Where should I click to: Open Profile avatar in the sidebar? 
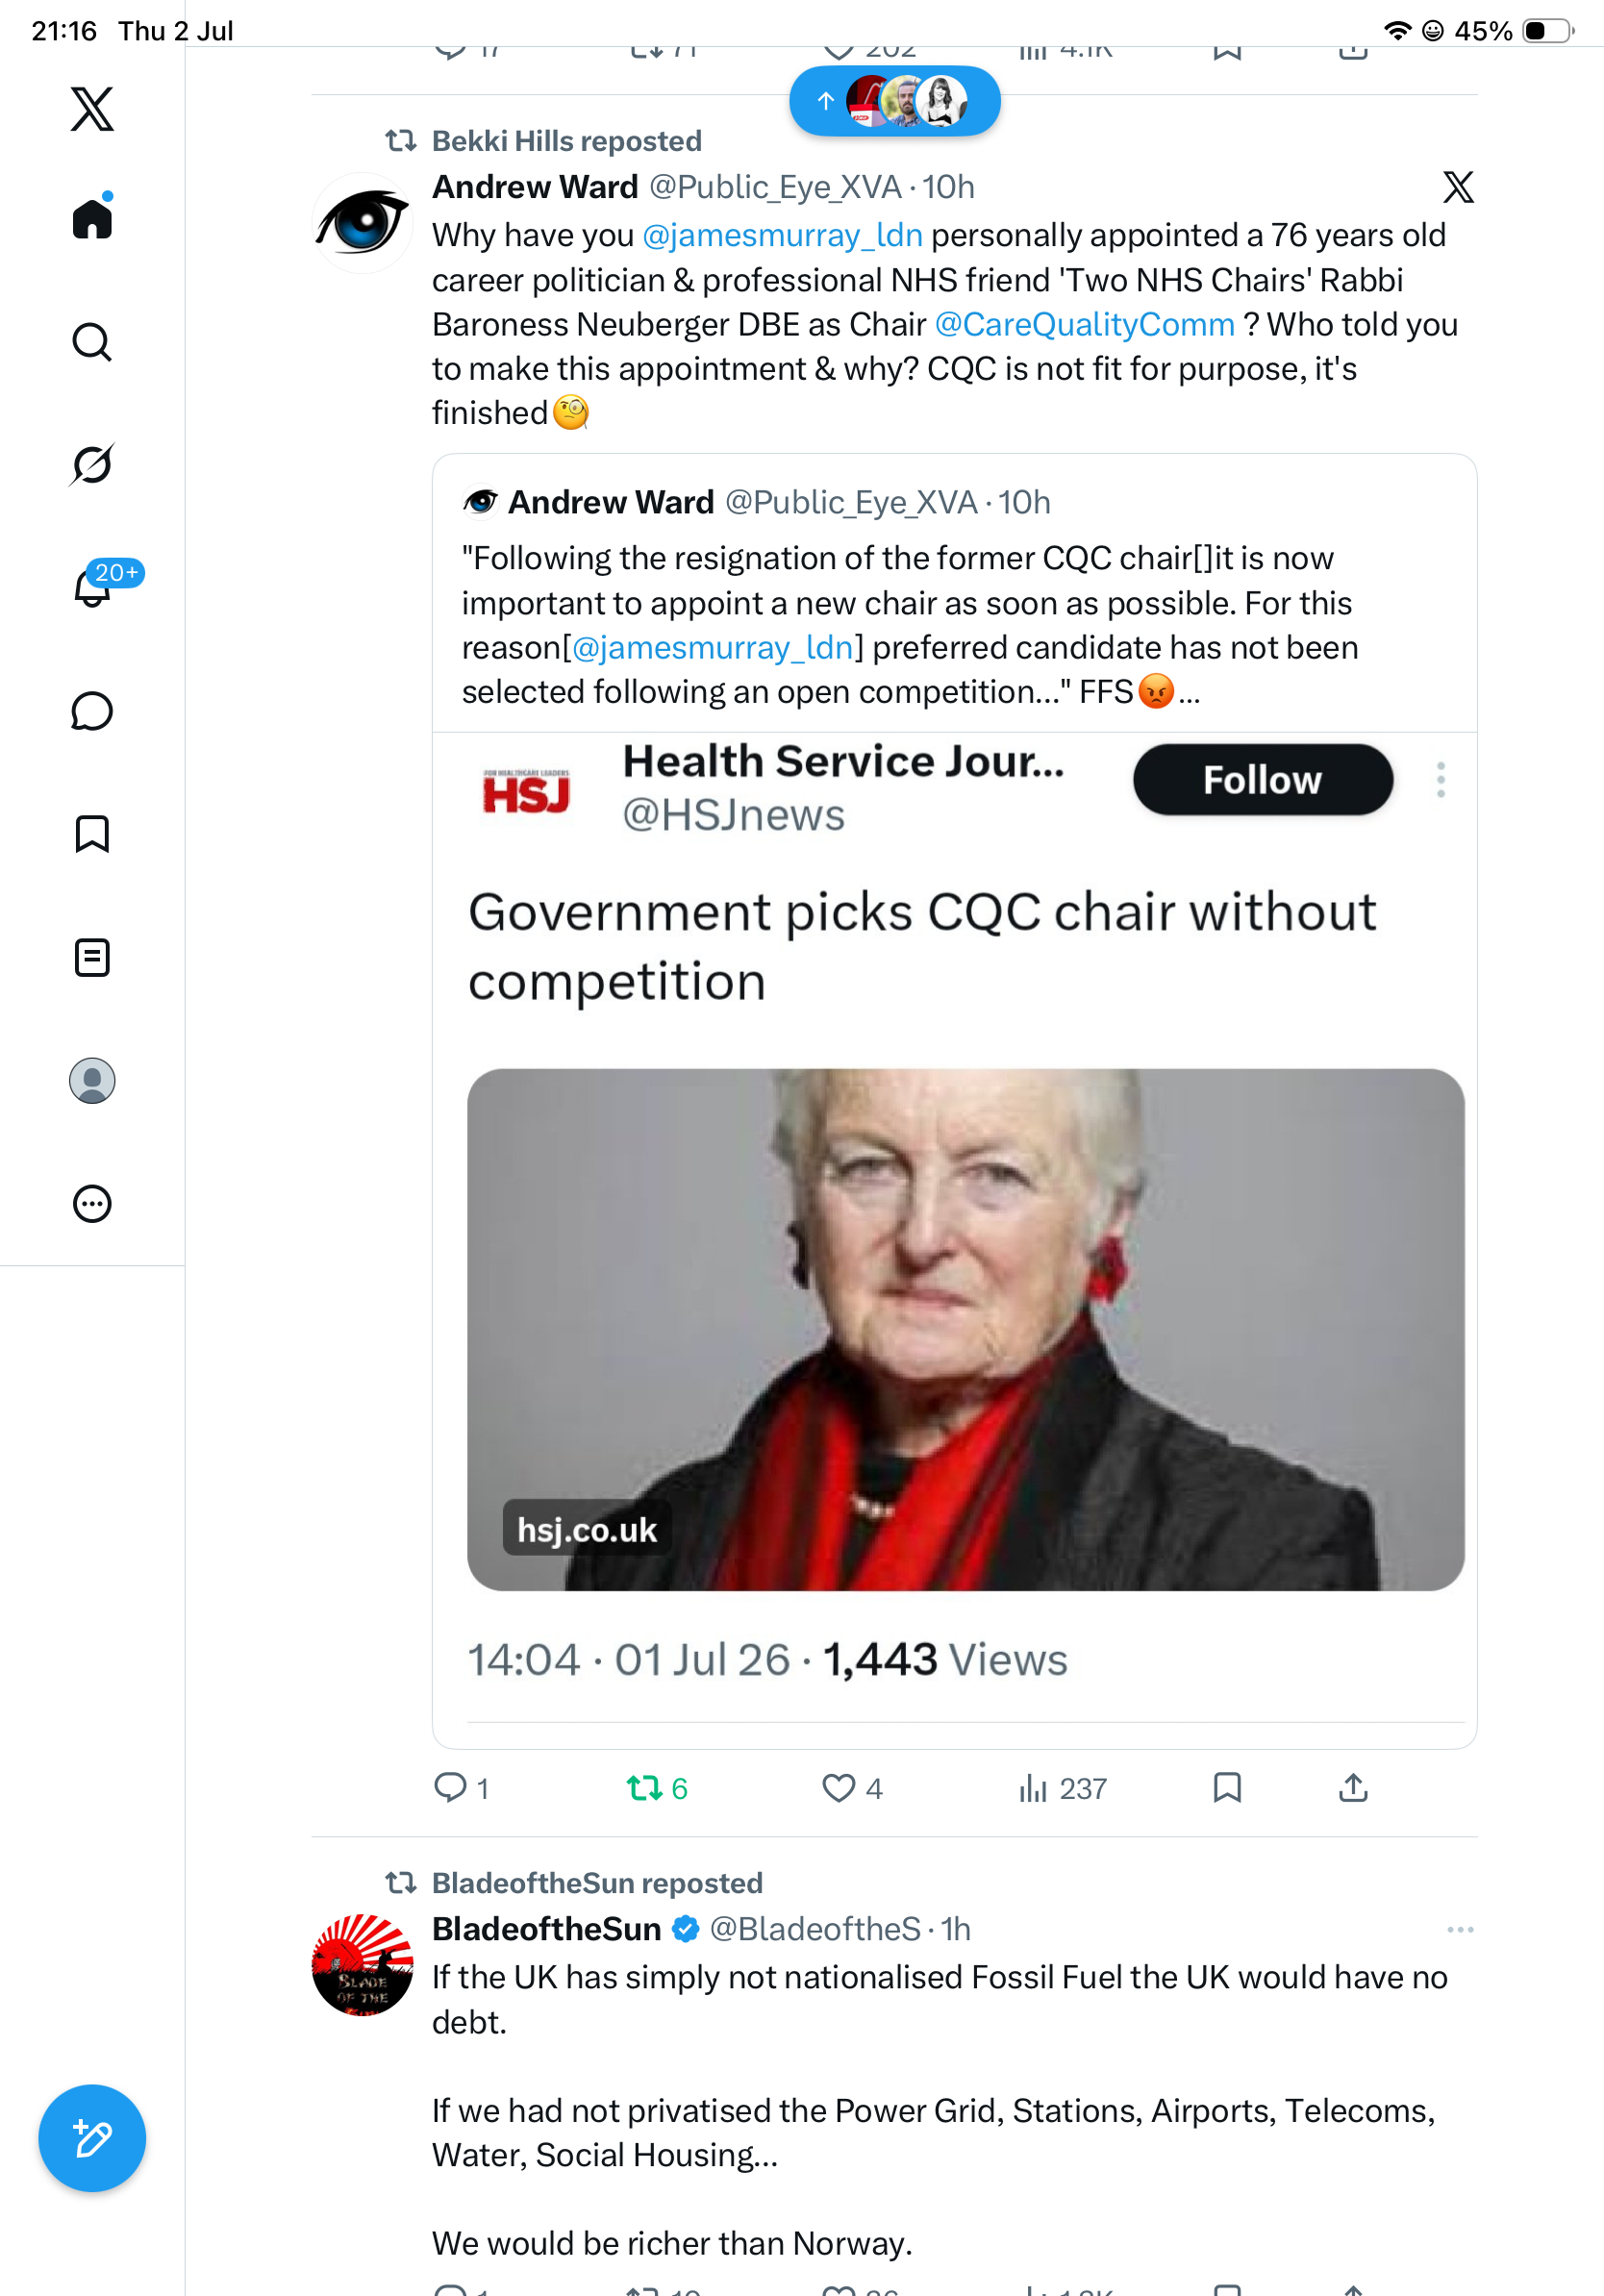tap(92, 1080)
